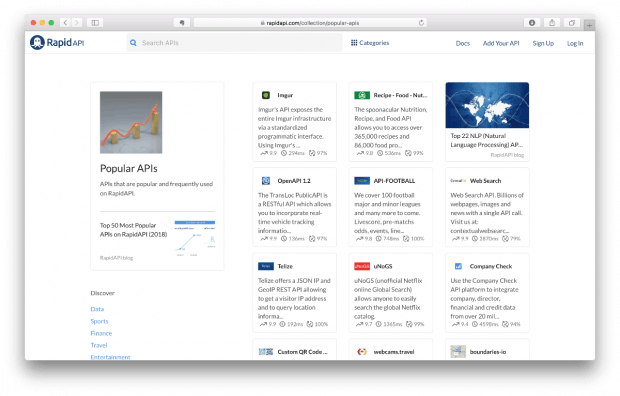Image resolution: width=620 pixels, height=396 pixels.
Task: Click the Safari share icon
Action: [x=552, y=23]
